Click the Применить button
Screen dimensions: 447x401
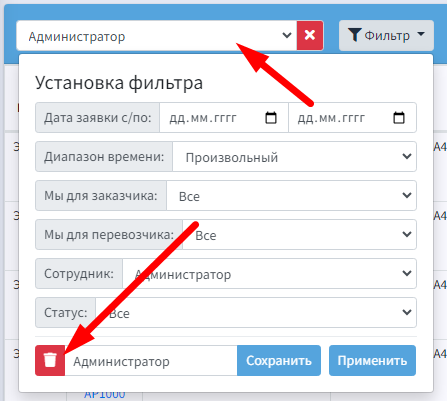372,360
